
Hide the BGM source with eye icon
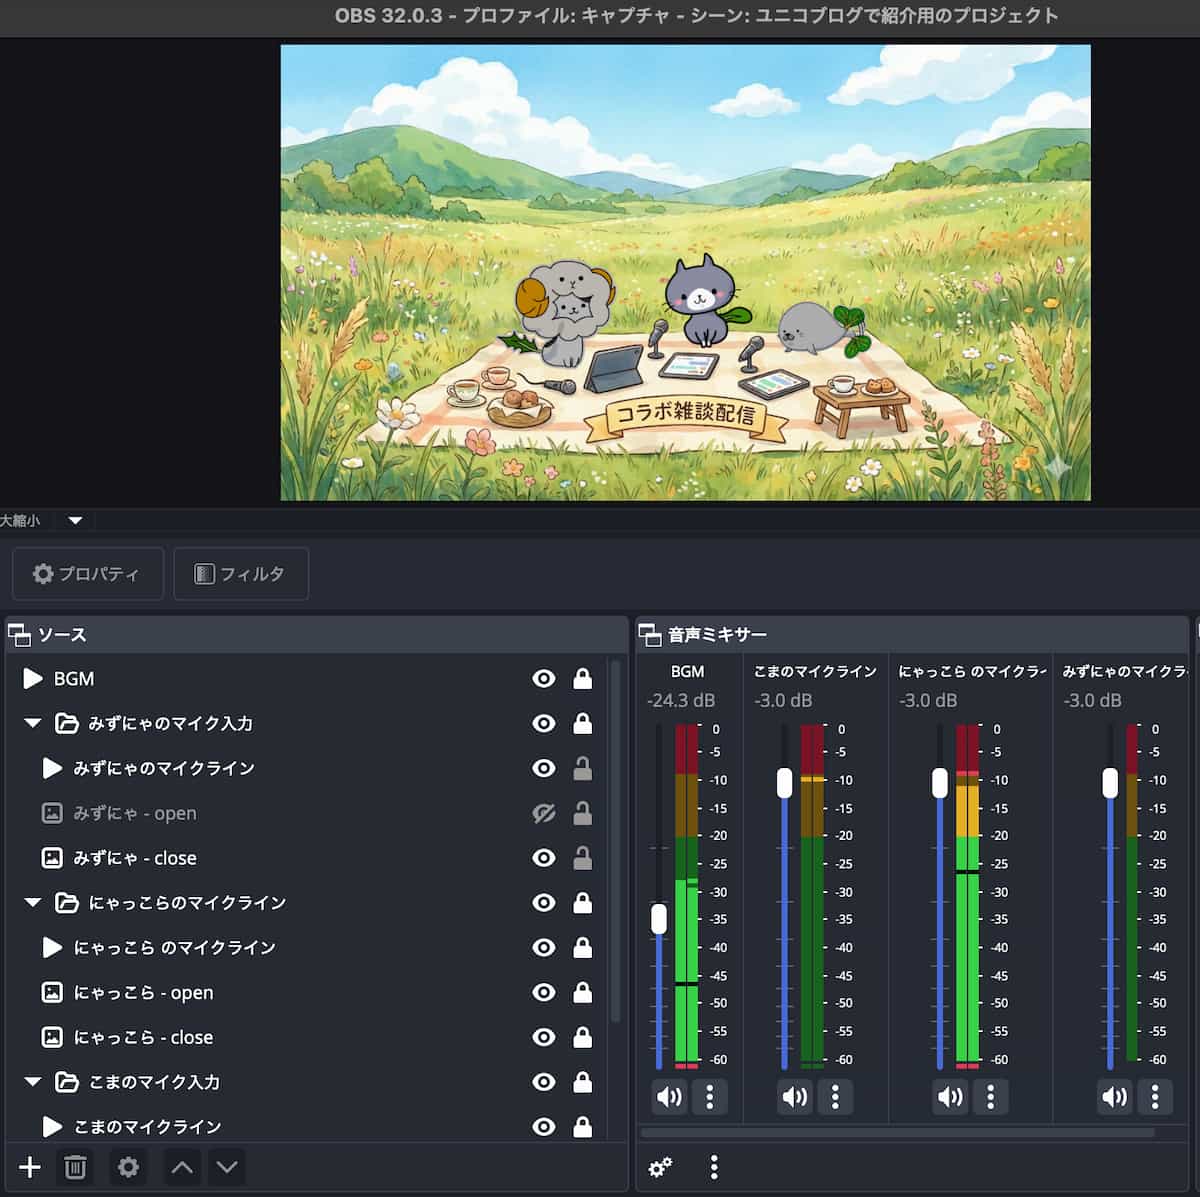click(x=543, y=679)
